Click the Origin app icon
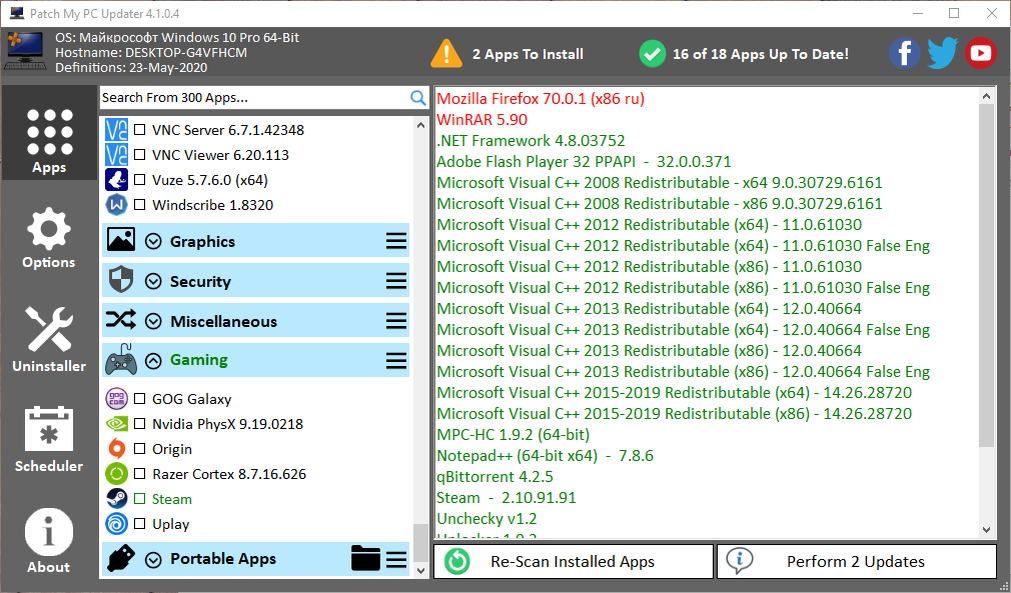 coord(116,449)
